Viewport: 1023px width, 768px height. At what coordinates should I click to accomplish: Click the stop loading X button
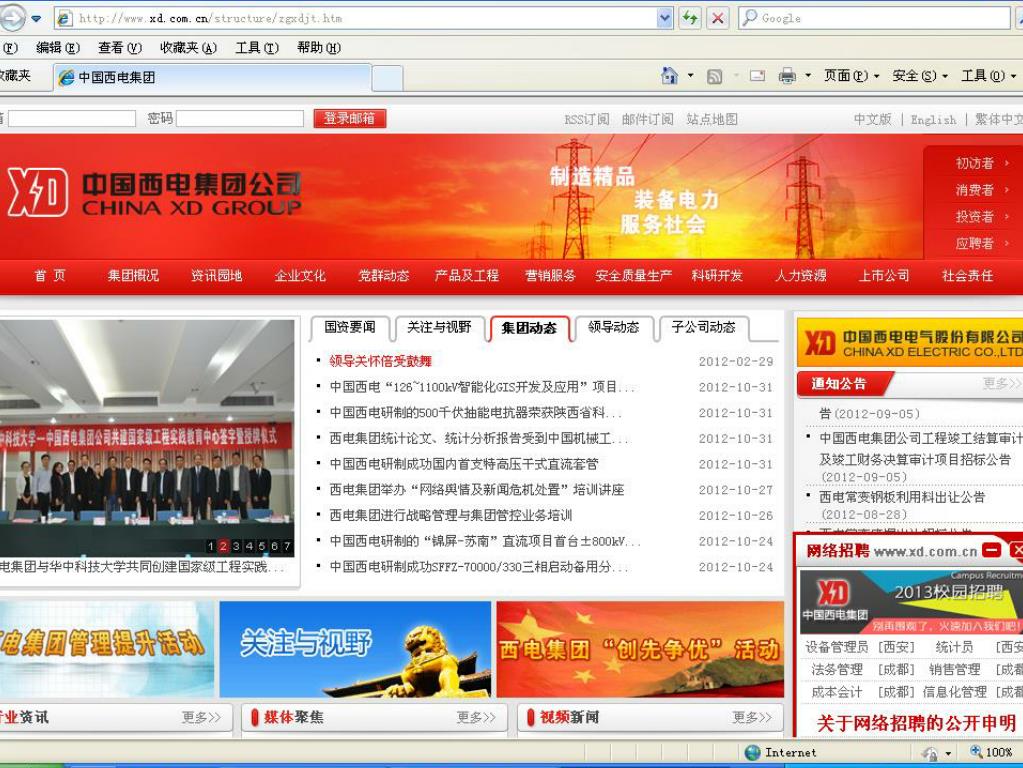point(718,18)
